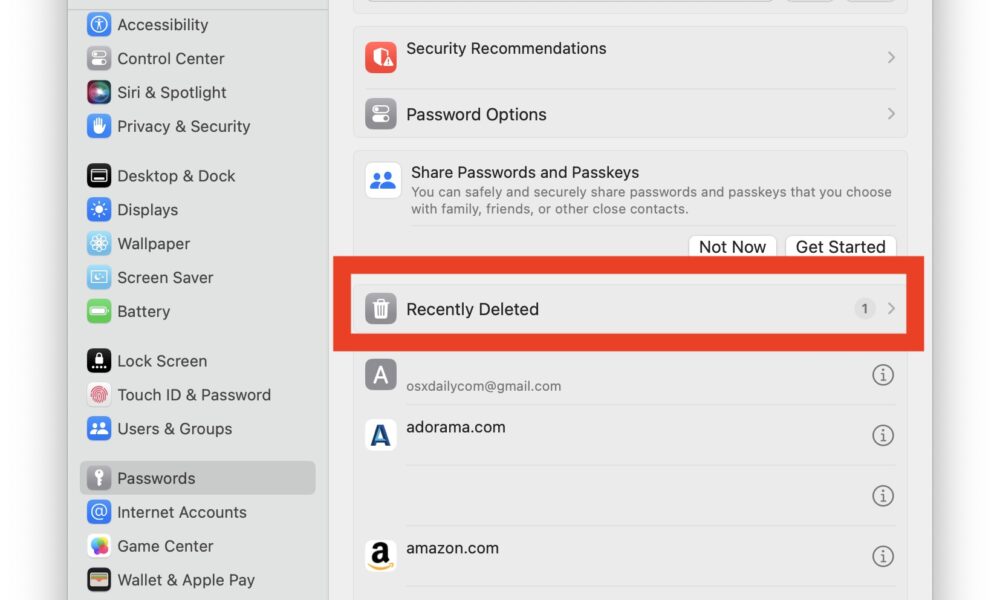
Task: Expand Security Recommendations chevron
Action: 891,57
